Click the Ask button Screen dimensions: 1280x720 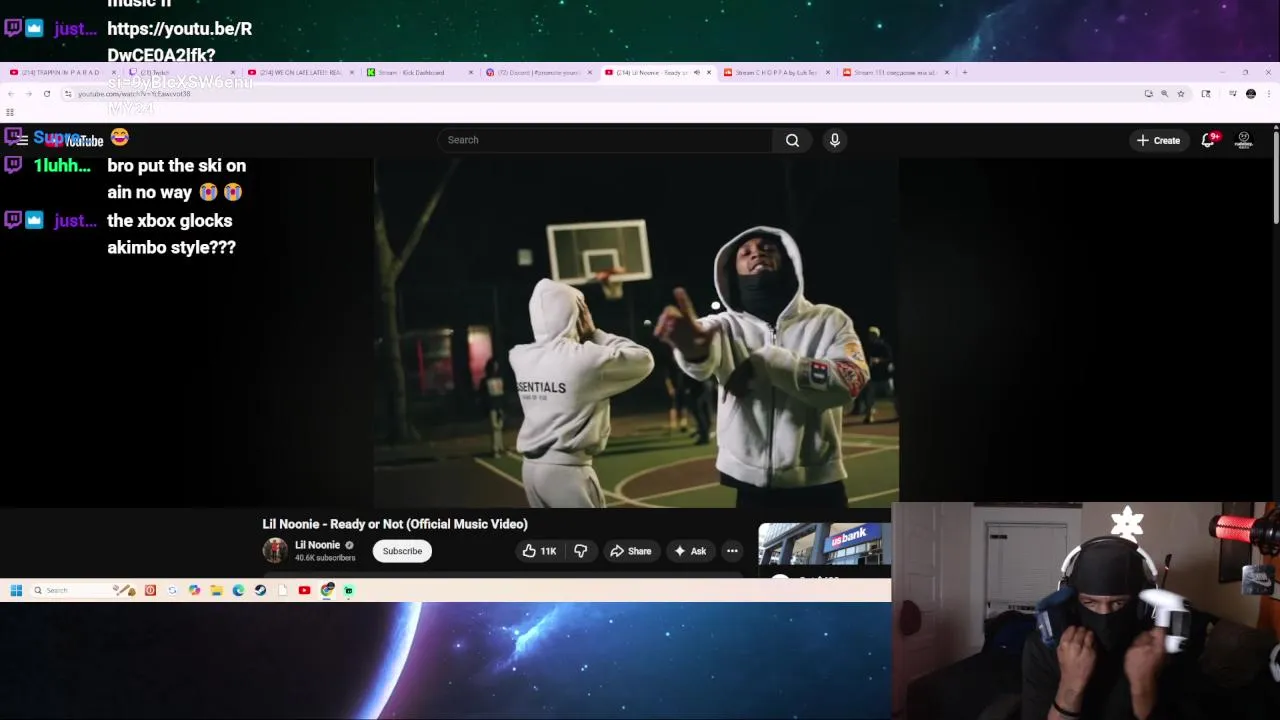point(690,551)
